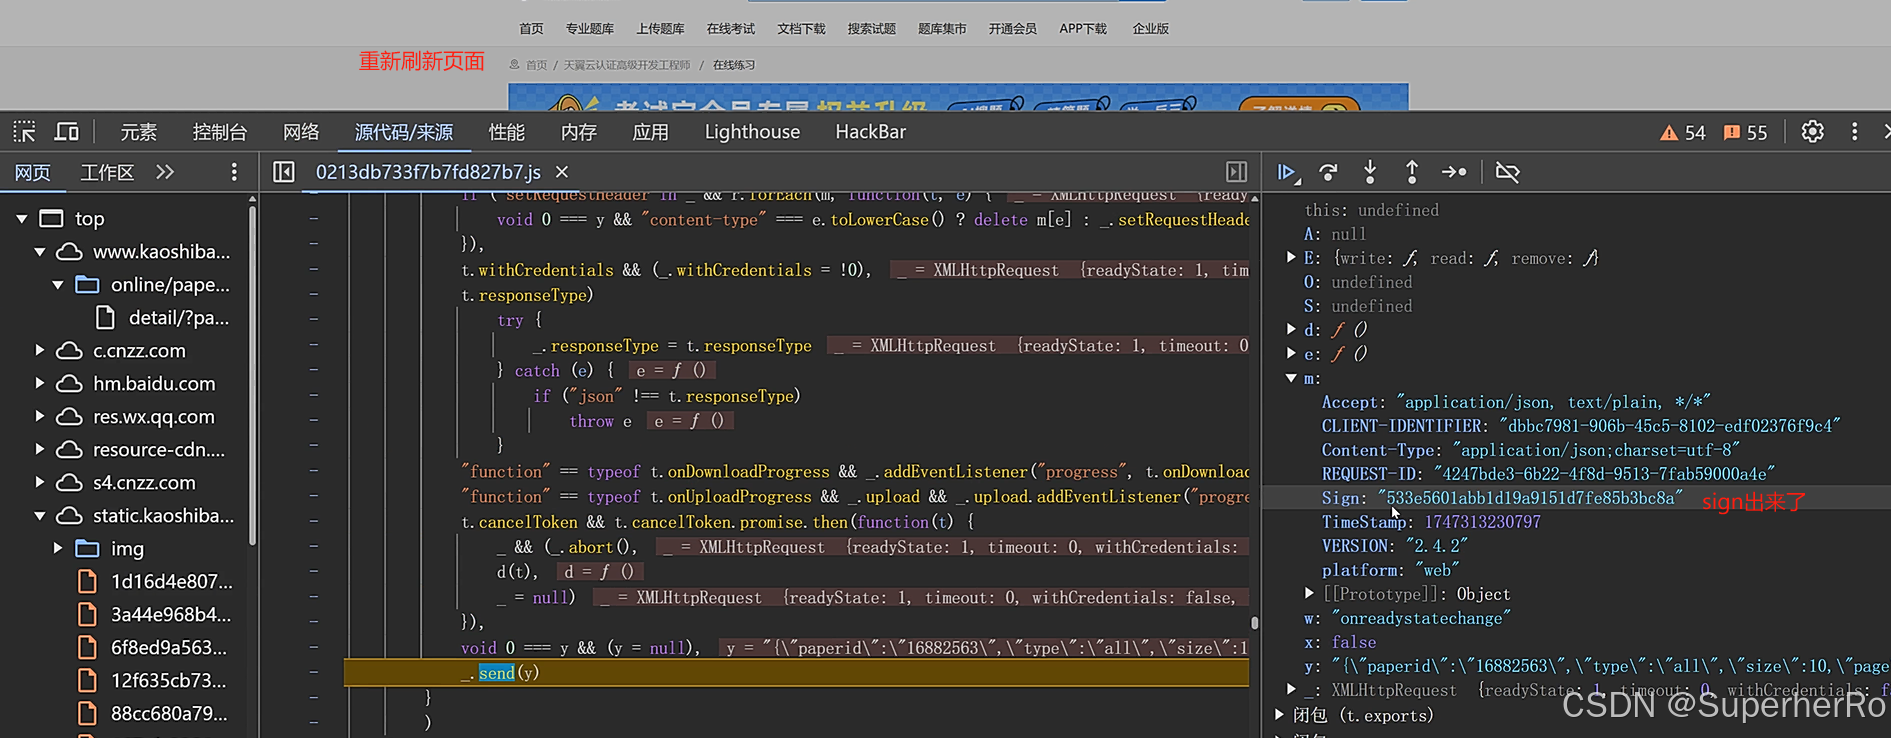1891x738 pixels.
Task: Expand the [[Prototype]]: Object entry
Action: pos(1309,594)
